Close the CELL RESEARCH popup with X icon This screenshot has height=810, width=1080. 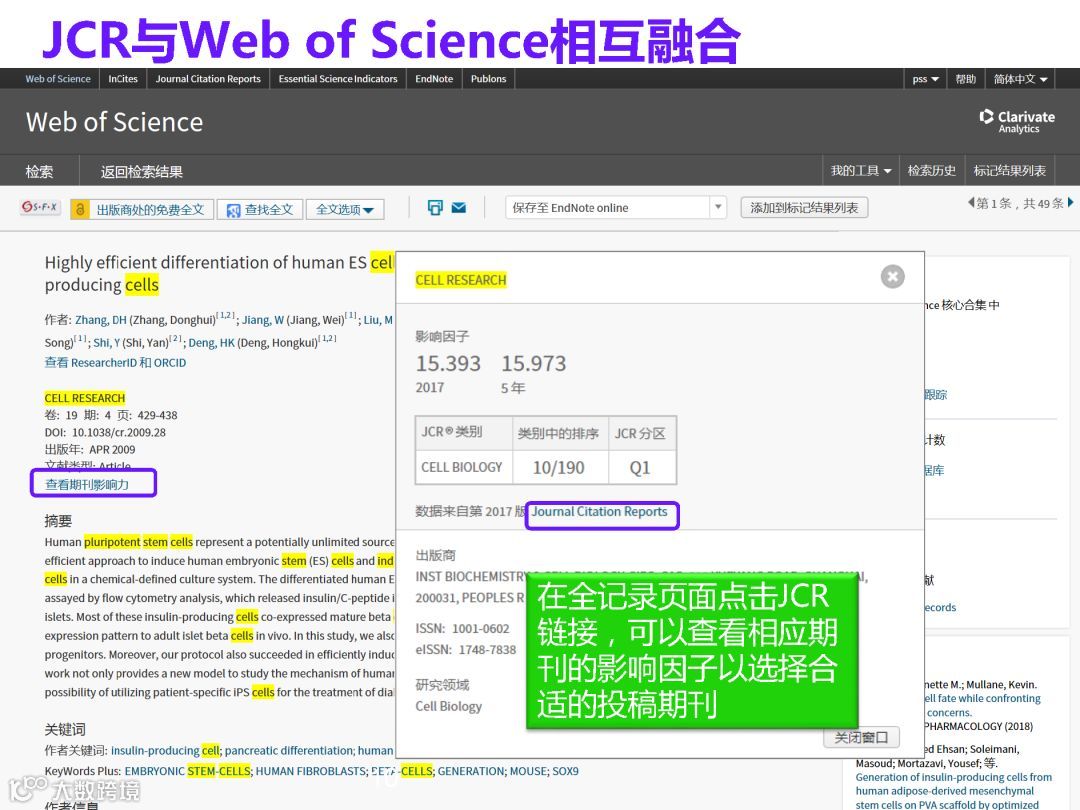coord(893,277)
